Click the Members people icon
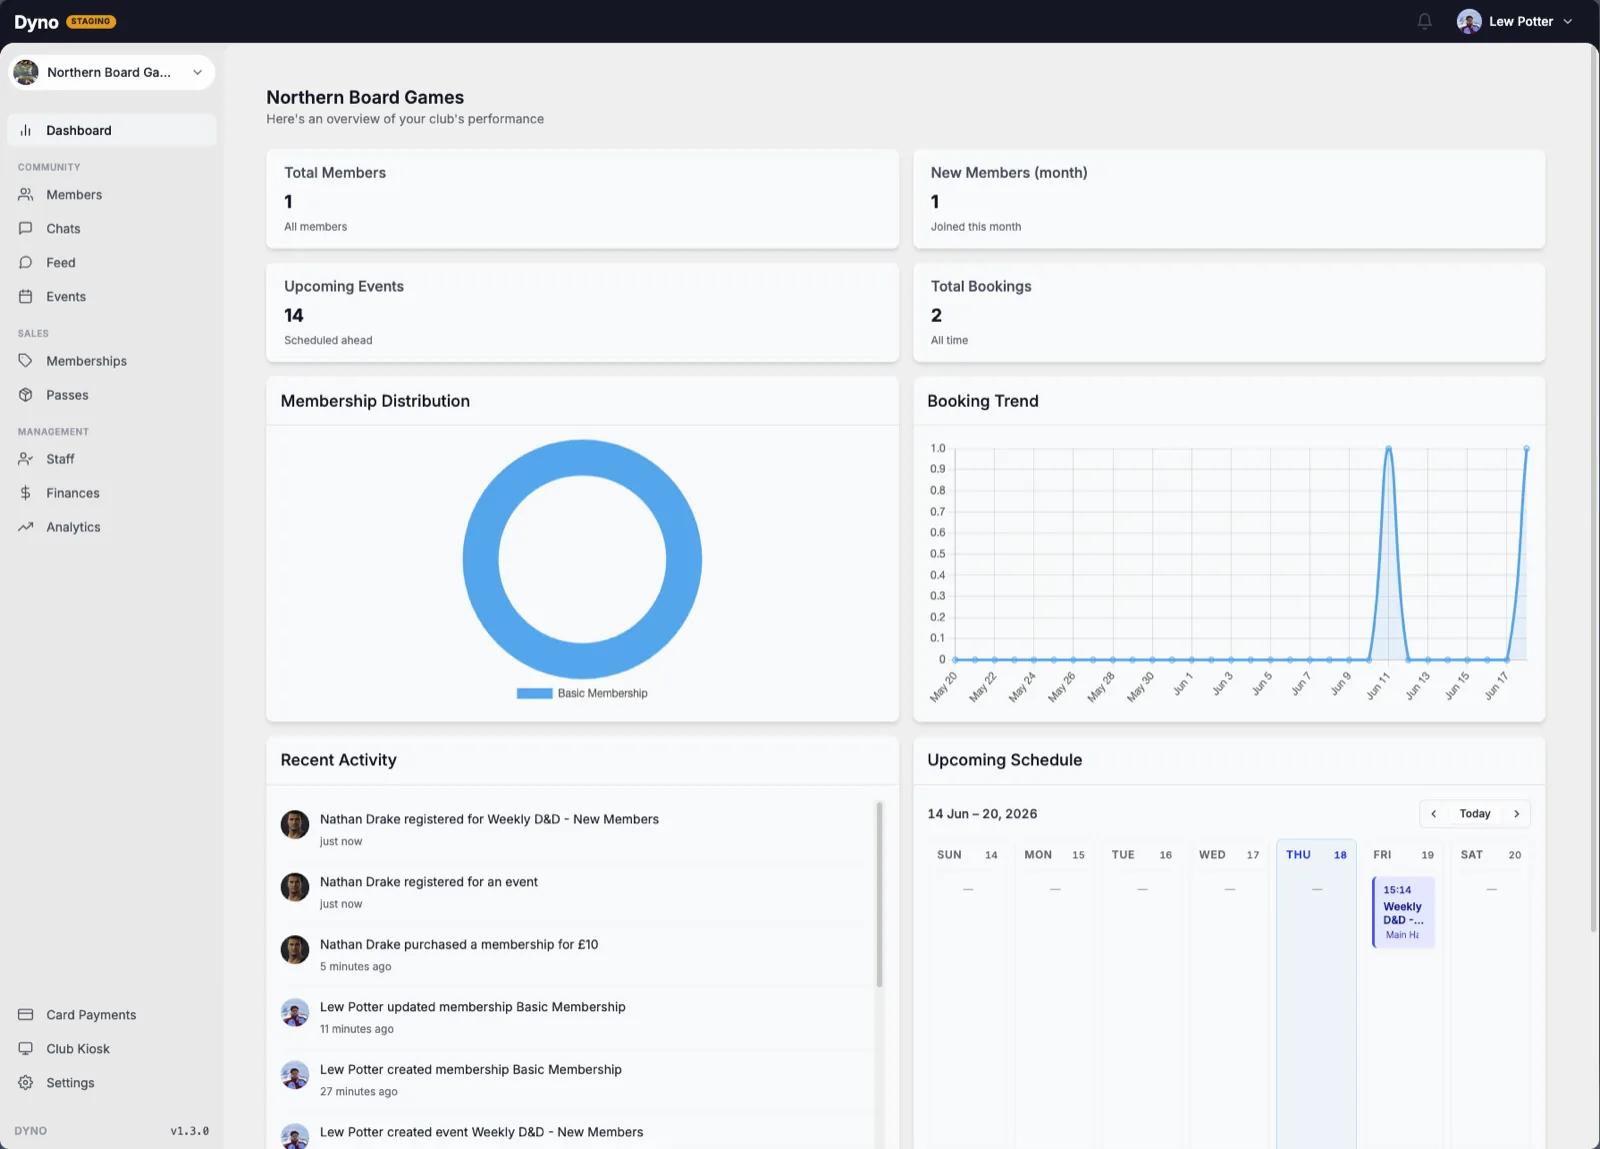1600x1149 pixels. pos(26,194)
